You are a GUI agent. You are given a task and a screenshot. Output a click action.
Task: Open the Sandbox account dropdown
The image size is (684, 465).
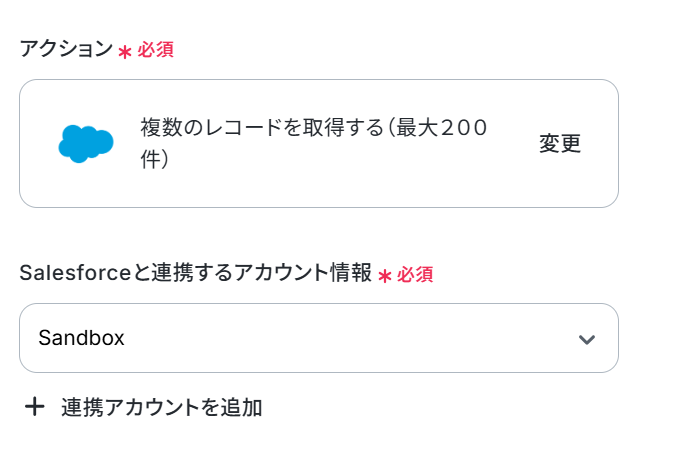point(319,338)
